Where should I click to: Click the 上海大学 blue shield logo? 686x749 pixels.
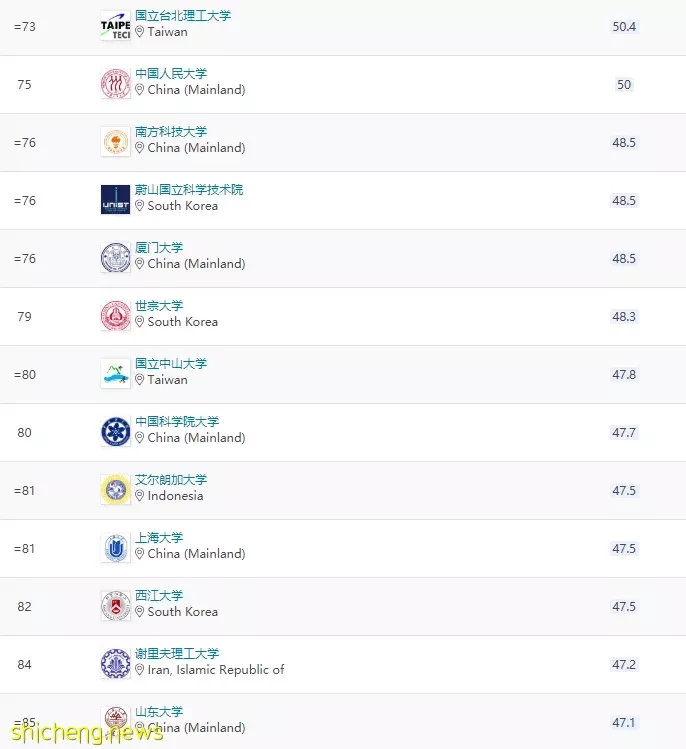(116, 547)
